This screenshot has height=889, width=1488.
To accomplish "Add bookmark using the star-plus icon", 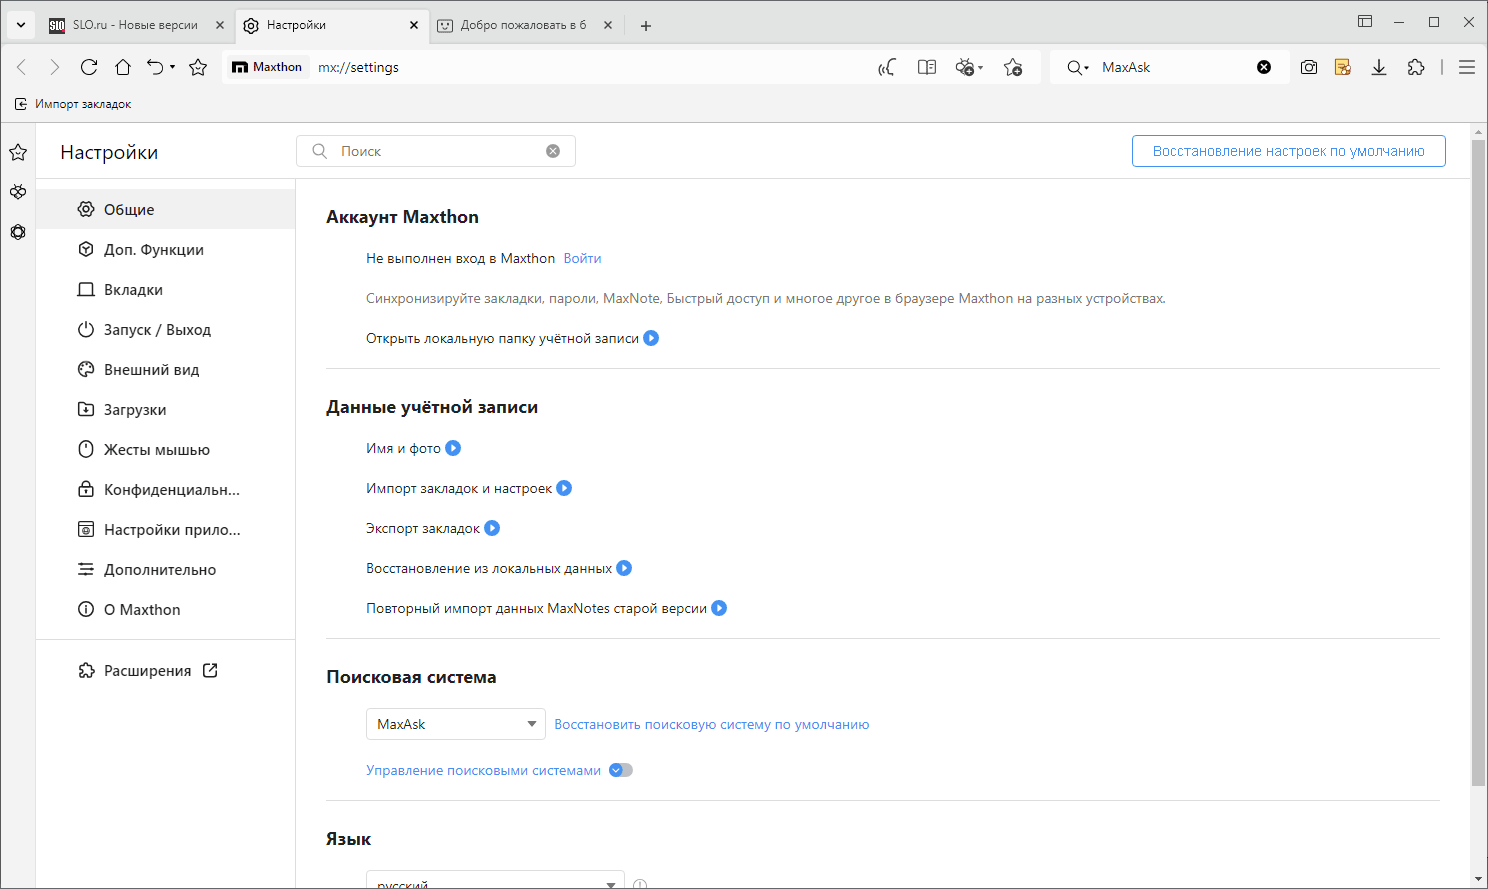I will pos(1013,67).
